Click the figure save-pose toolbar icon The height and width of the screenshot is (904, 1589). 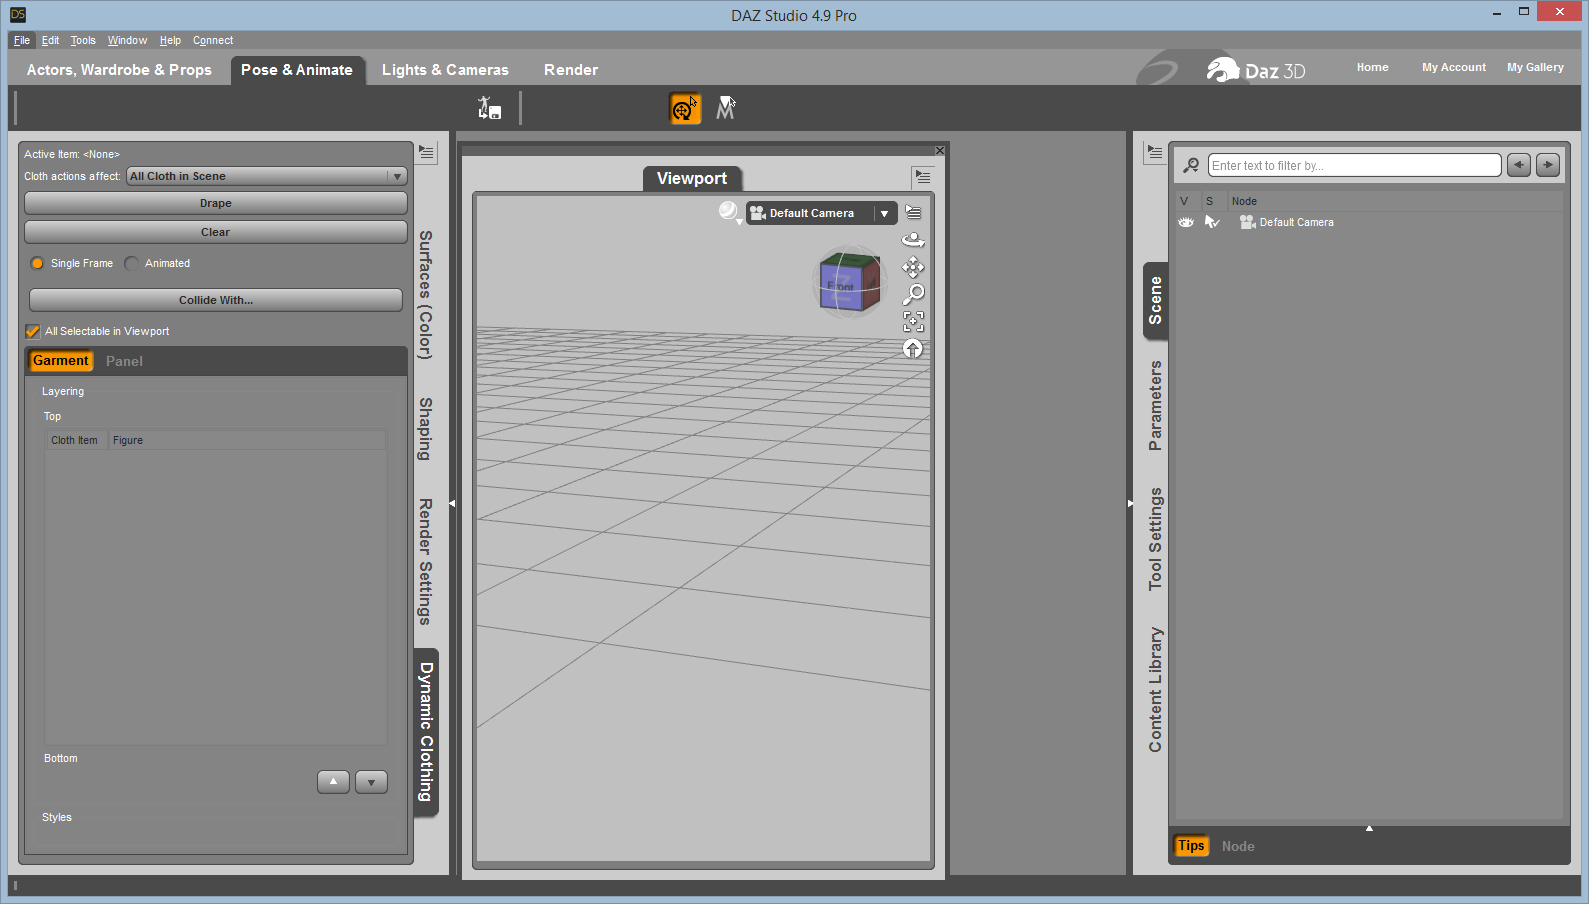point(489,108)
